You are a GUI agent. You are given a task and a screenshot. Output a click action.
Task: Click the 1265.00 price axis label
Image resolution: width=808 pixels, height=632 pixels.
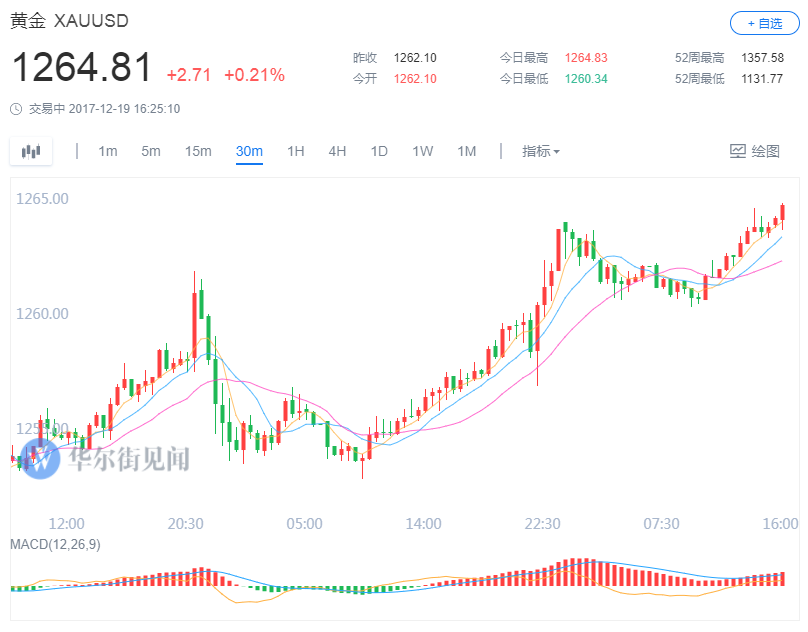[42, 198]
